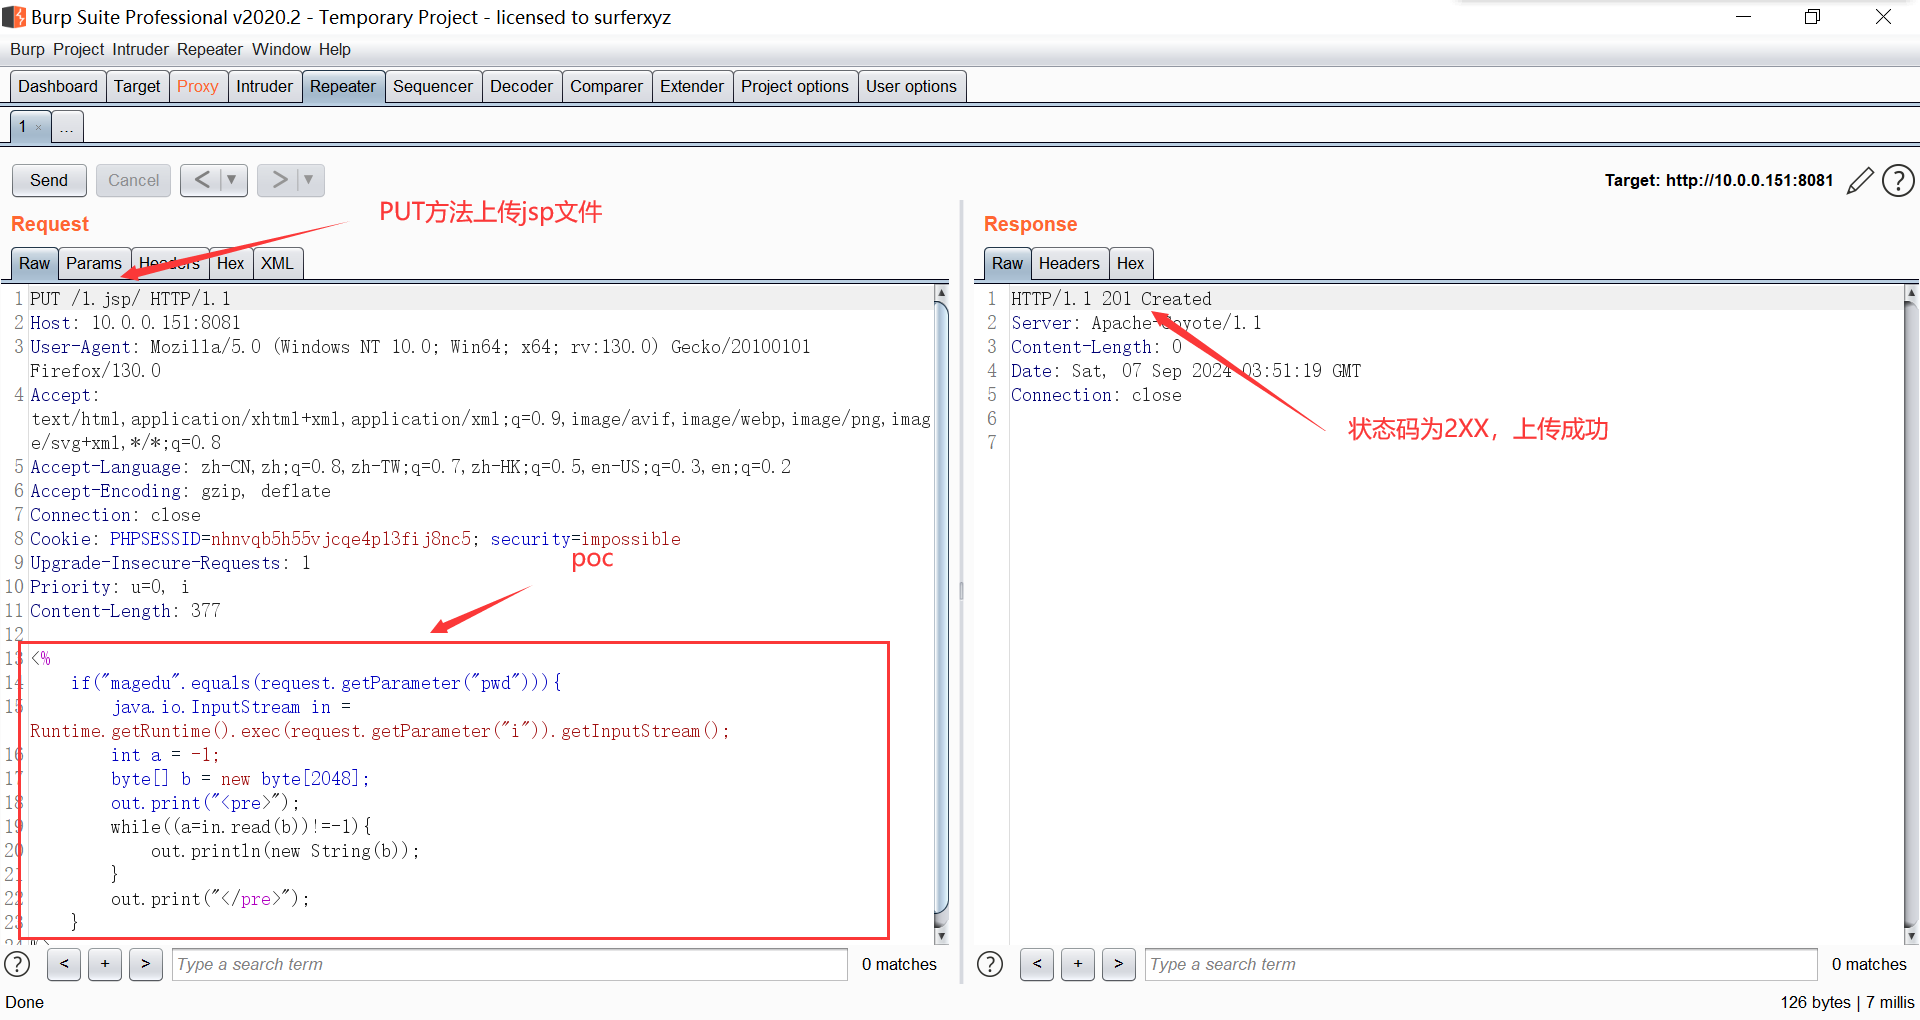Open the Repeater menu in menu bar
This screenshot has width=1920, height=1020.
pyautogui.click(x=210, y=49)
